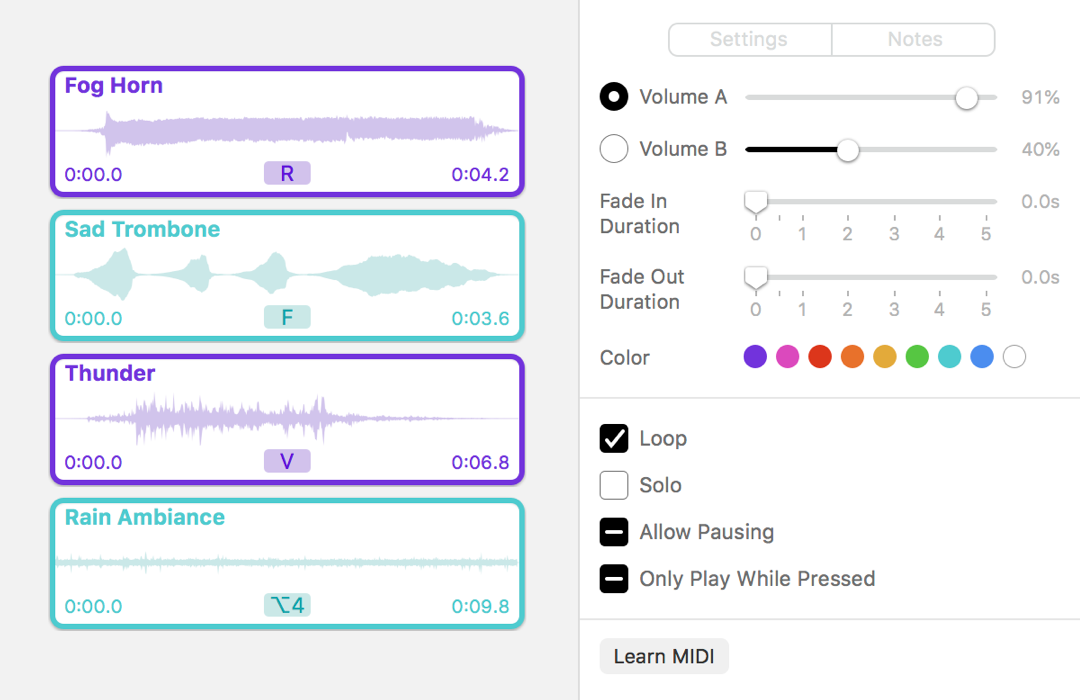
Task: Click the Volume B slider handle
Action: tap(848, 150)
